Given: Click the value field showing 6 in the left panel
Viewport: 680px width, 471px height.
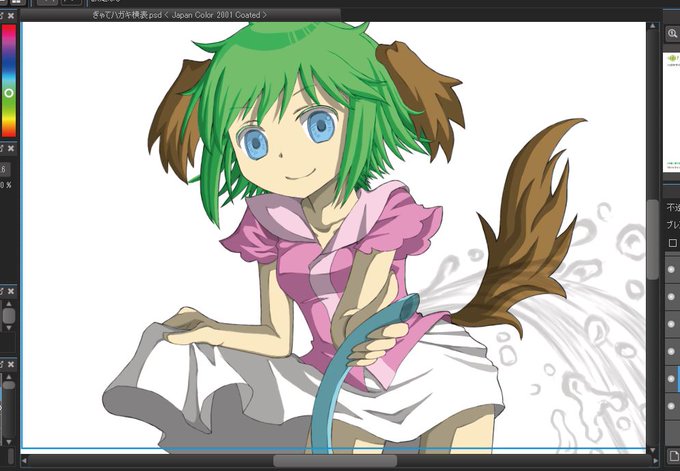Looking at the screenshot, I should pyautogui.click(x=4, y=170).
